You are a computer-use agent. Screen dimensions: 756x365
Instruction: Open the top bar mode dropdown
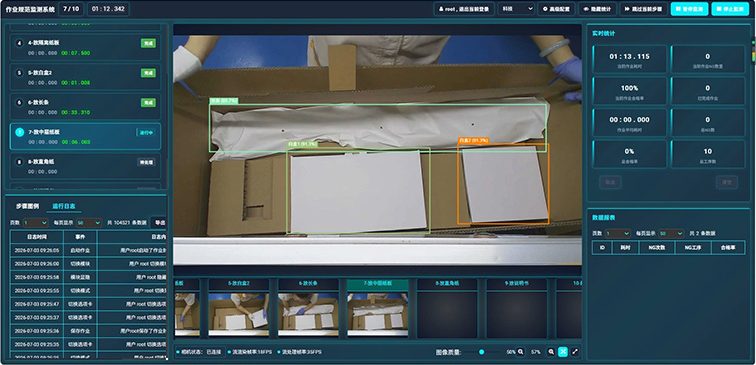(x=516, y=9)
